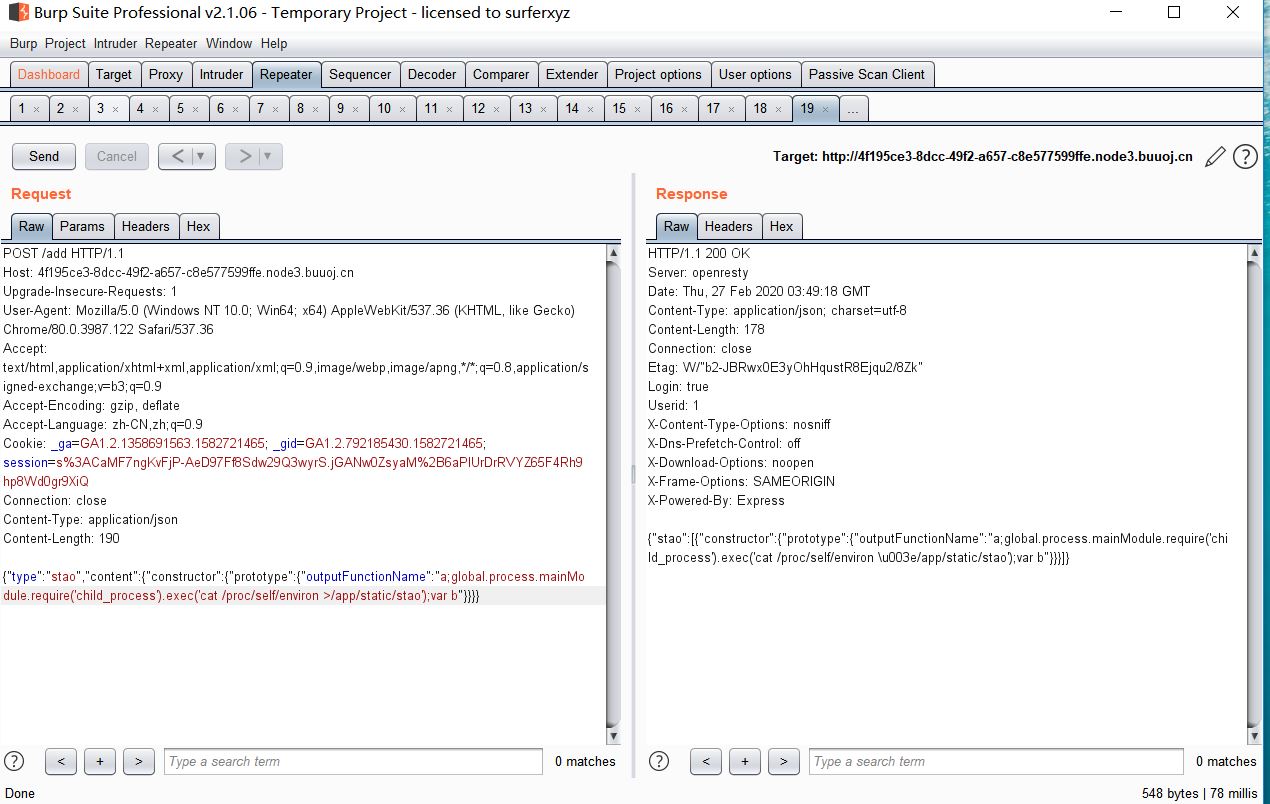The width and height of the screenshot is (1270, 804).
Task: Jump to next match in Response search
Action: pos(783,761)
